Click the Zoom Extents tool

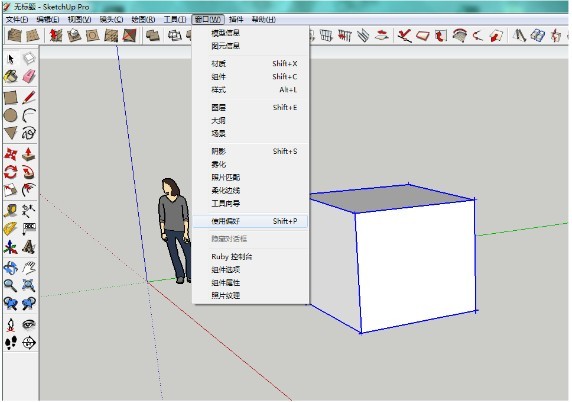[x=29, y=285]
